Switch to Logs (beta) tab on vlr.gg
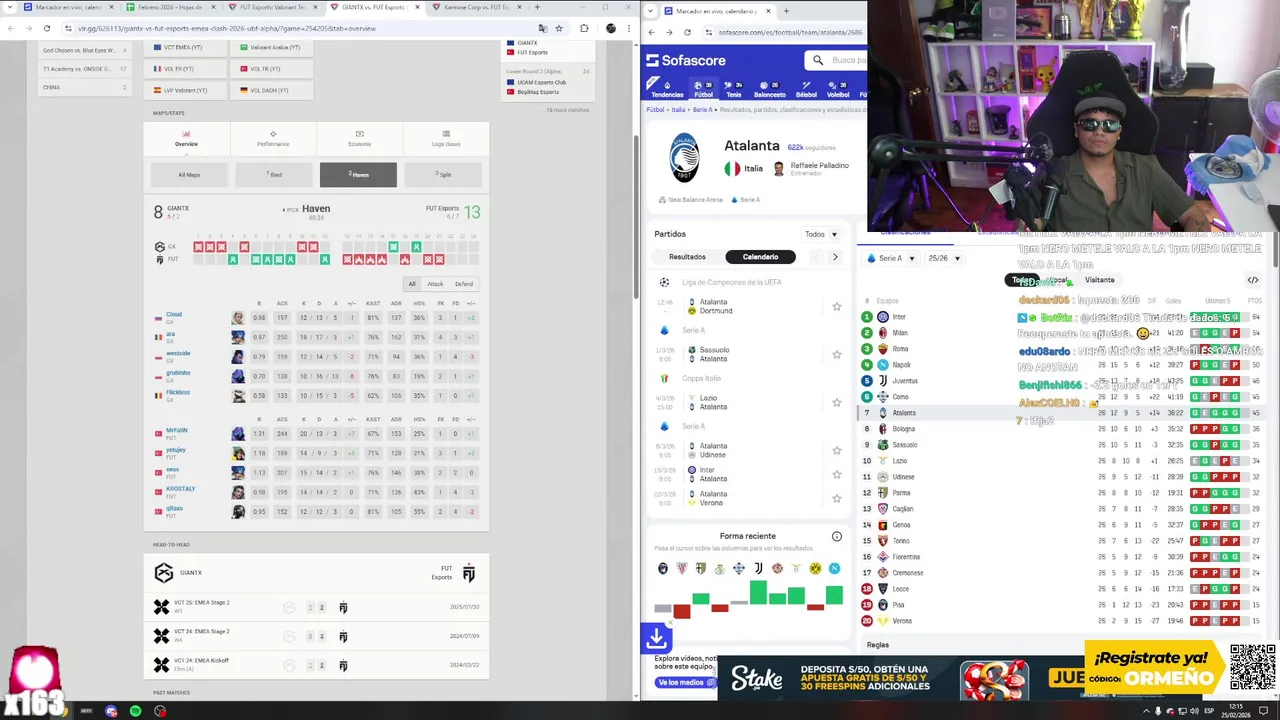The image size is (1280, 720). coord(446,138)
